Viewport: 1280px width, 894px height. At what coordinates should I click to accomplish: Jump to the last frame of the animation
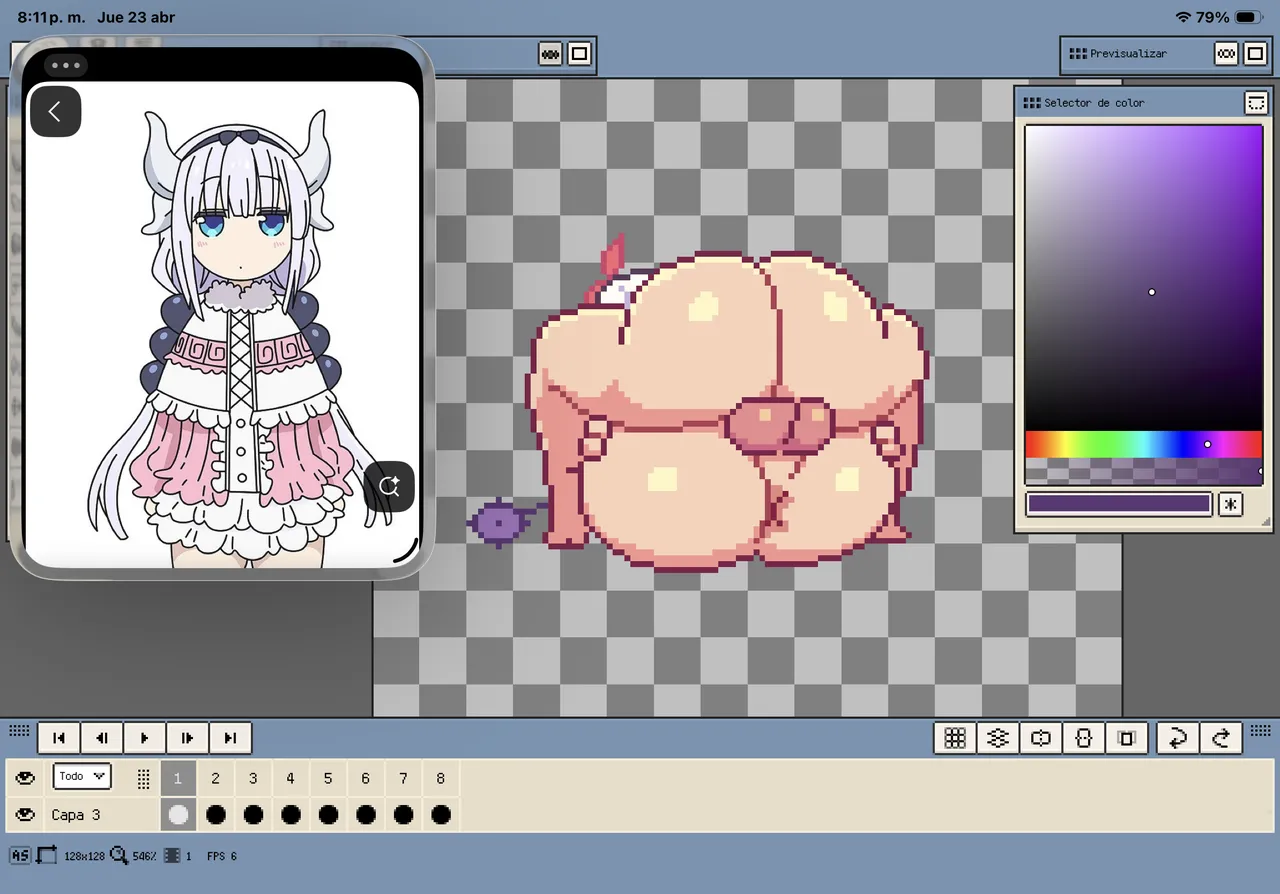coord(231,738)
